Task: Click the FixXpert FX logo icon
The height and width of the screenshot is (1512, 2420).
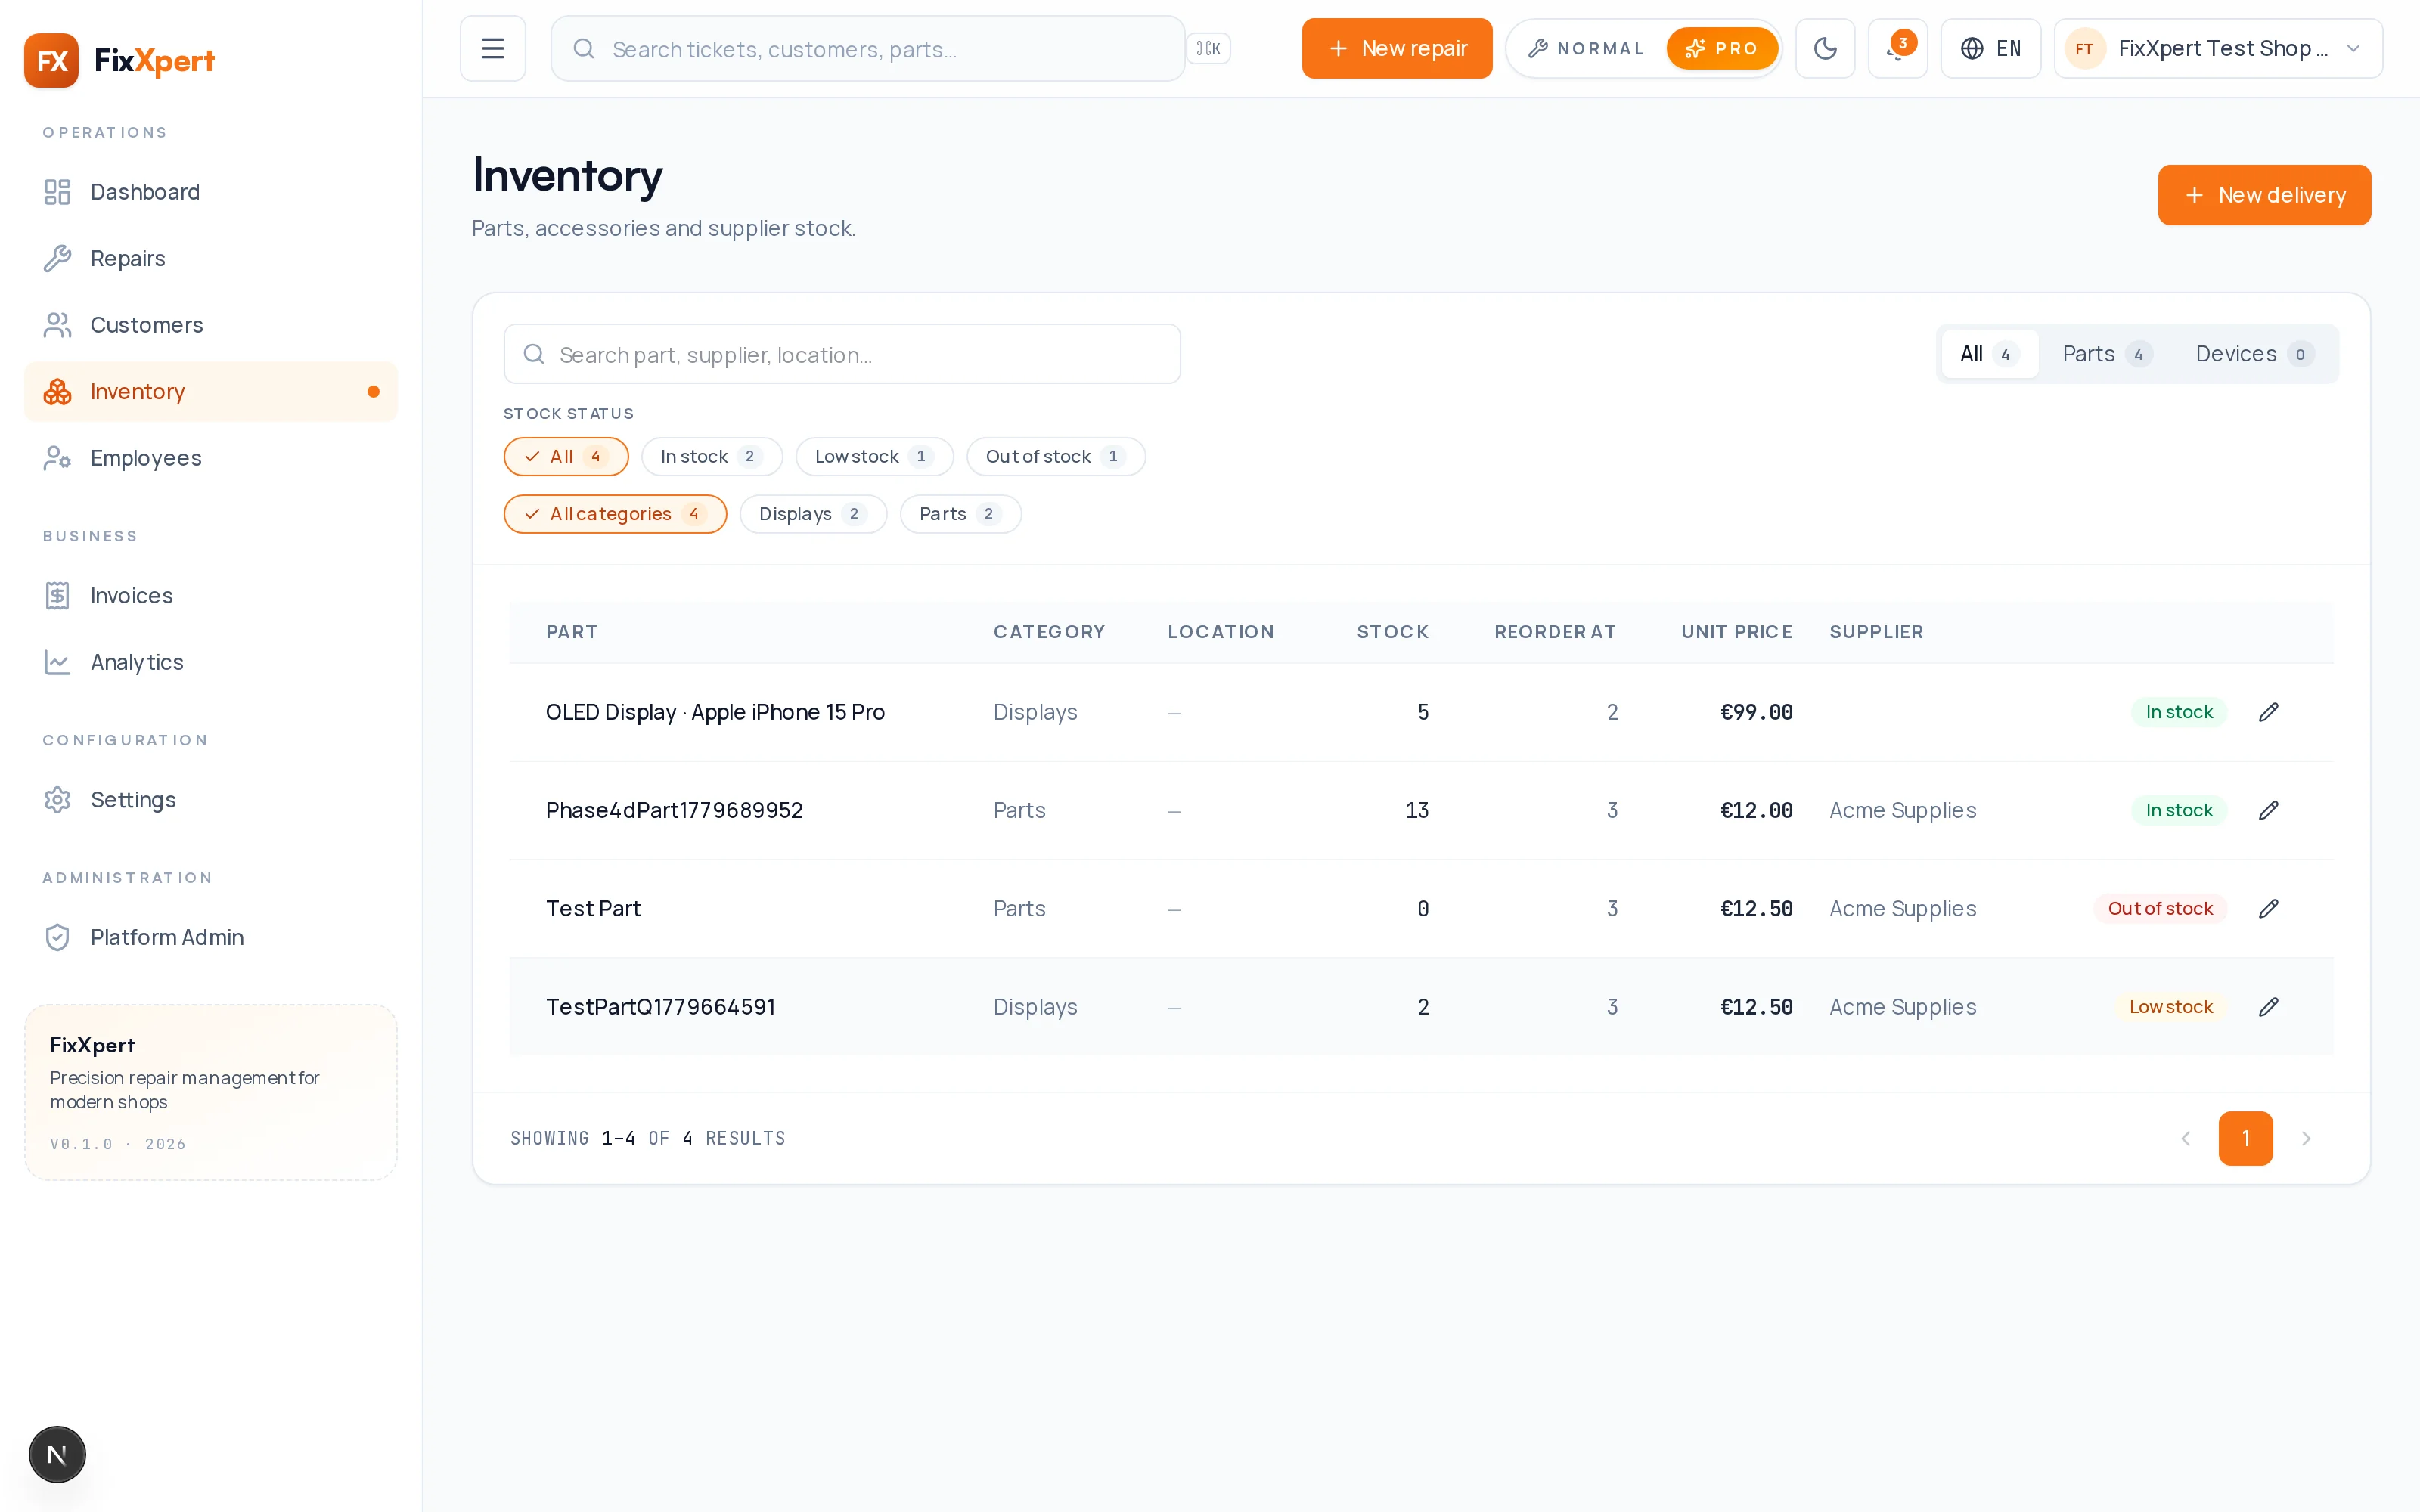Action: coord(51,60)
